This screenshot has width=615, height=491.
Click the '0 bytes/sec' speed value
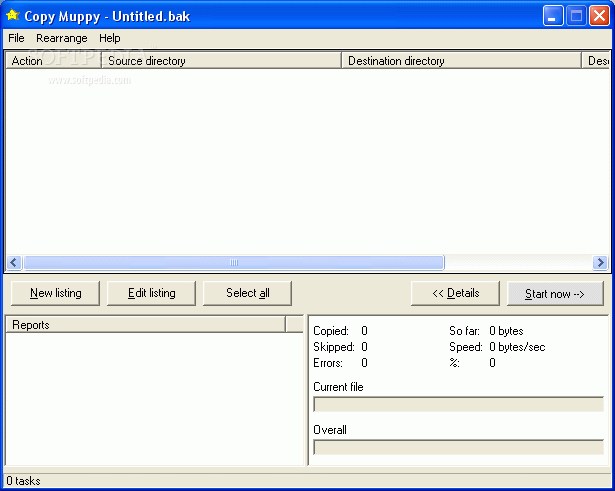(x=517, y=347)
